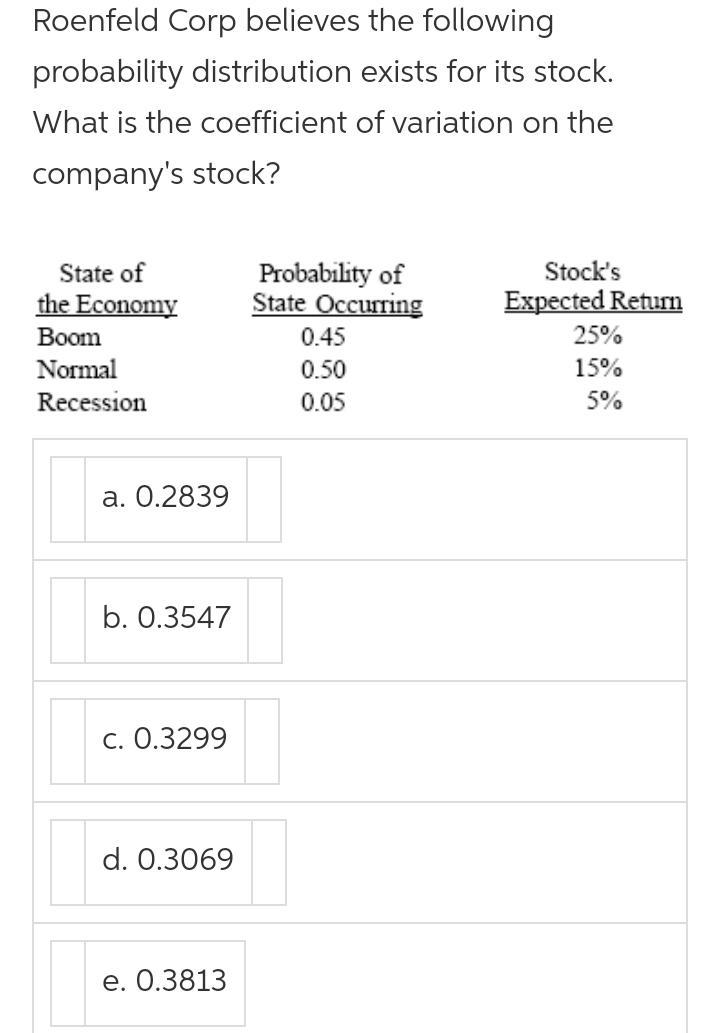Click the "State of the Economy" column header
The image size is (720, 1033).
pyautogui.click(x=106, y=288)
